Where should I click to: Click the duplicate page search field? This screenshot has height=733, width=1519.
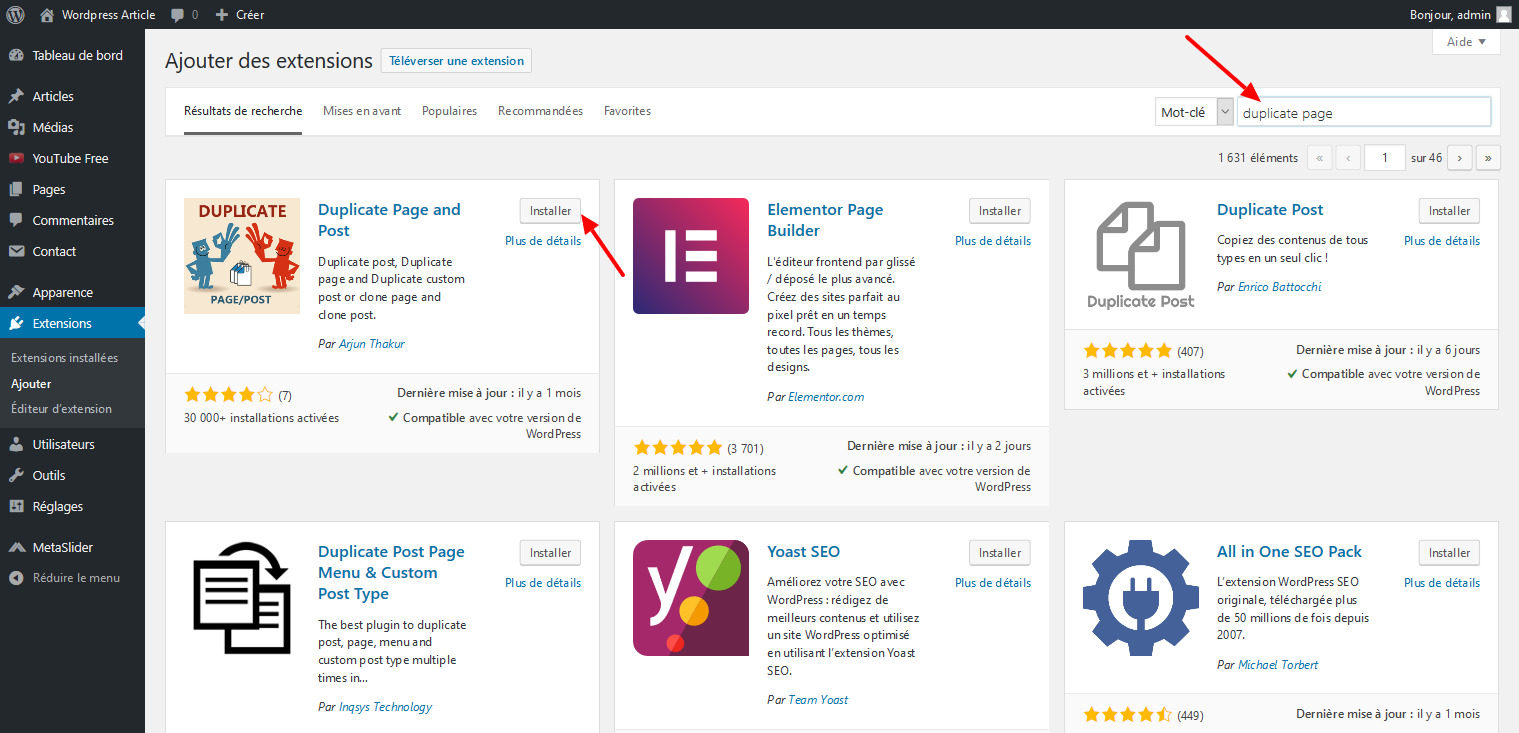(x=1364, y=112)
